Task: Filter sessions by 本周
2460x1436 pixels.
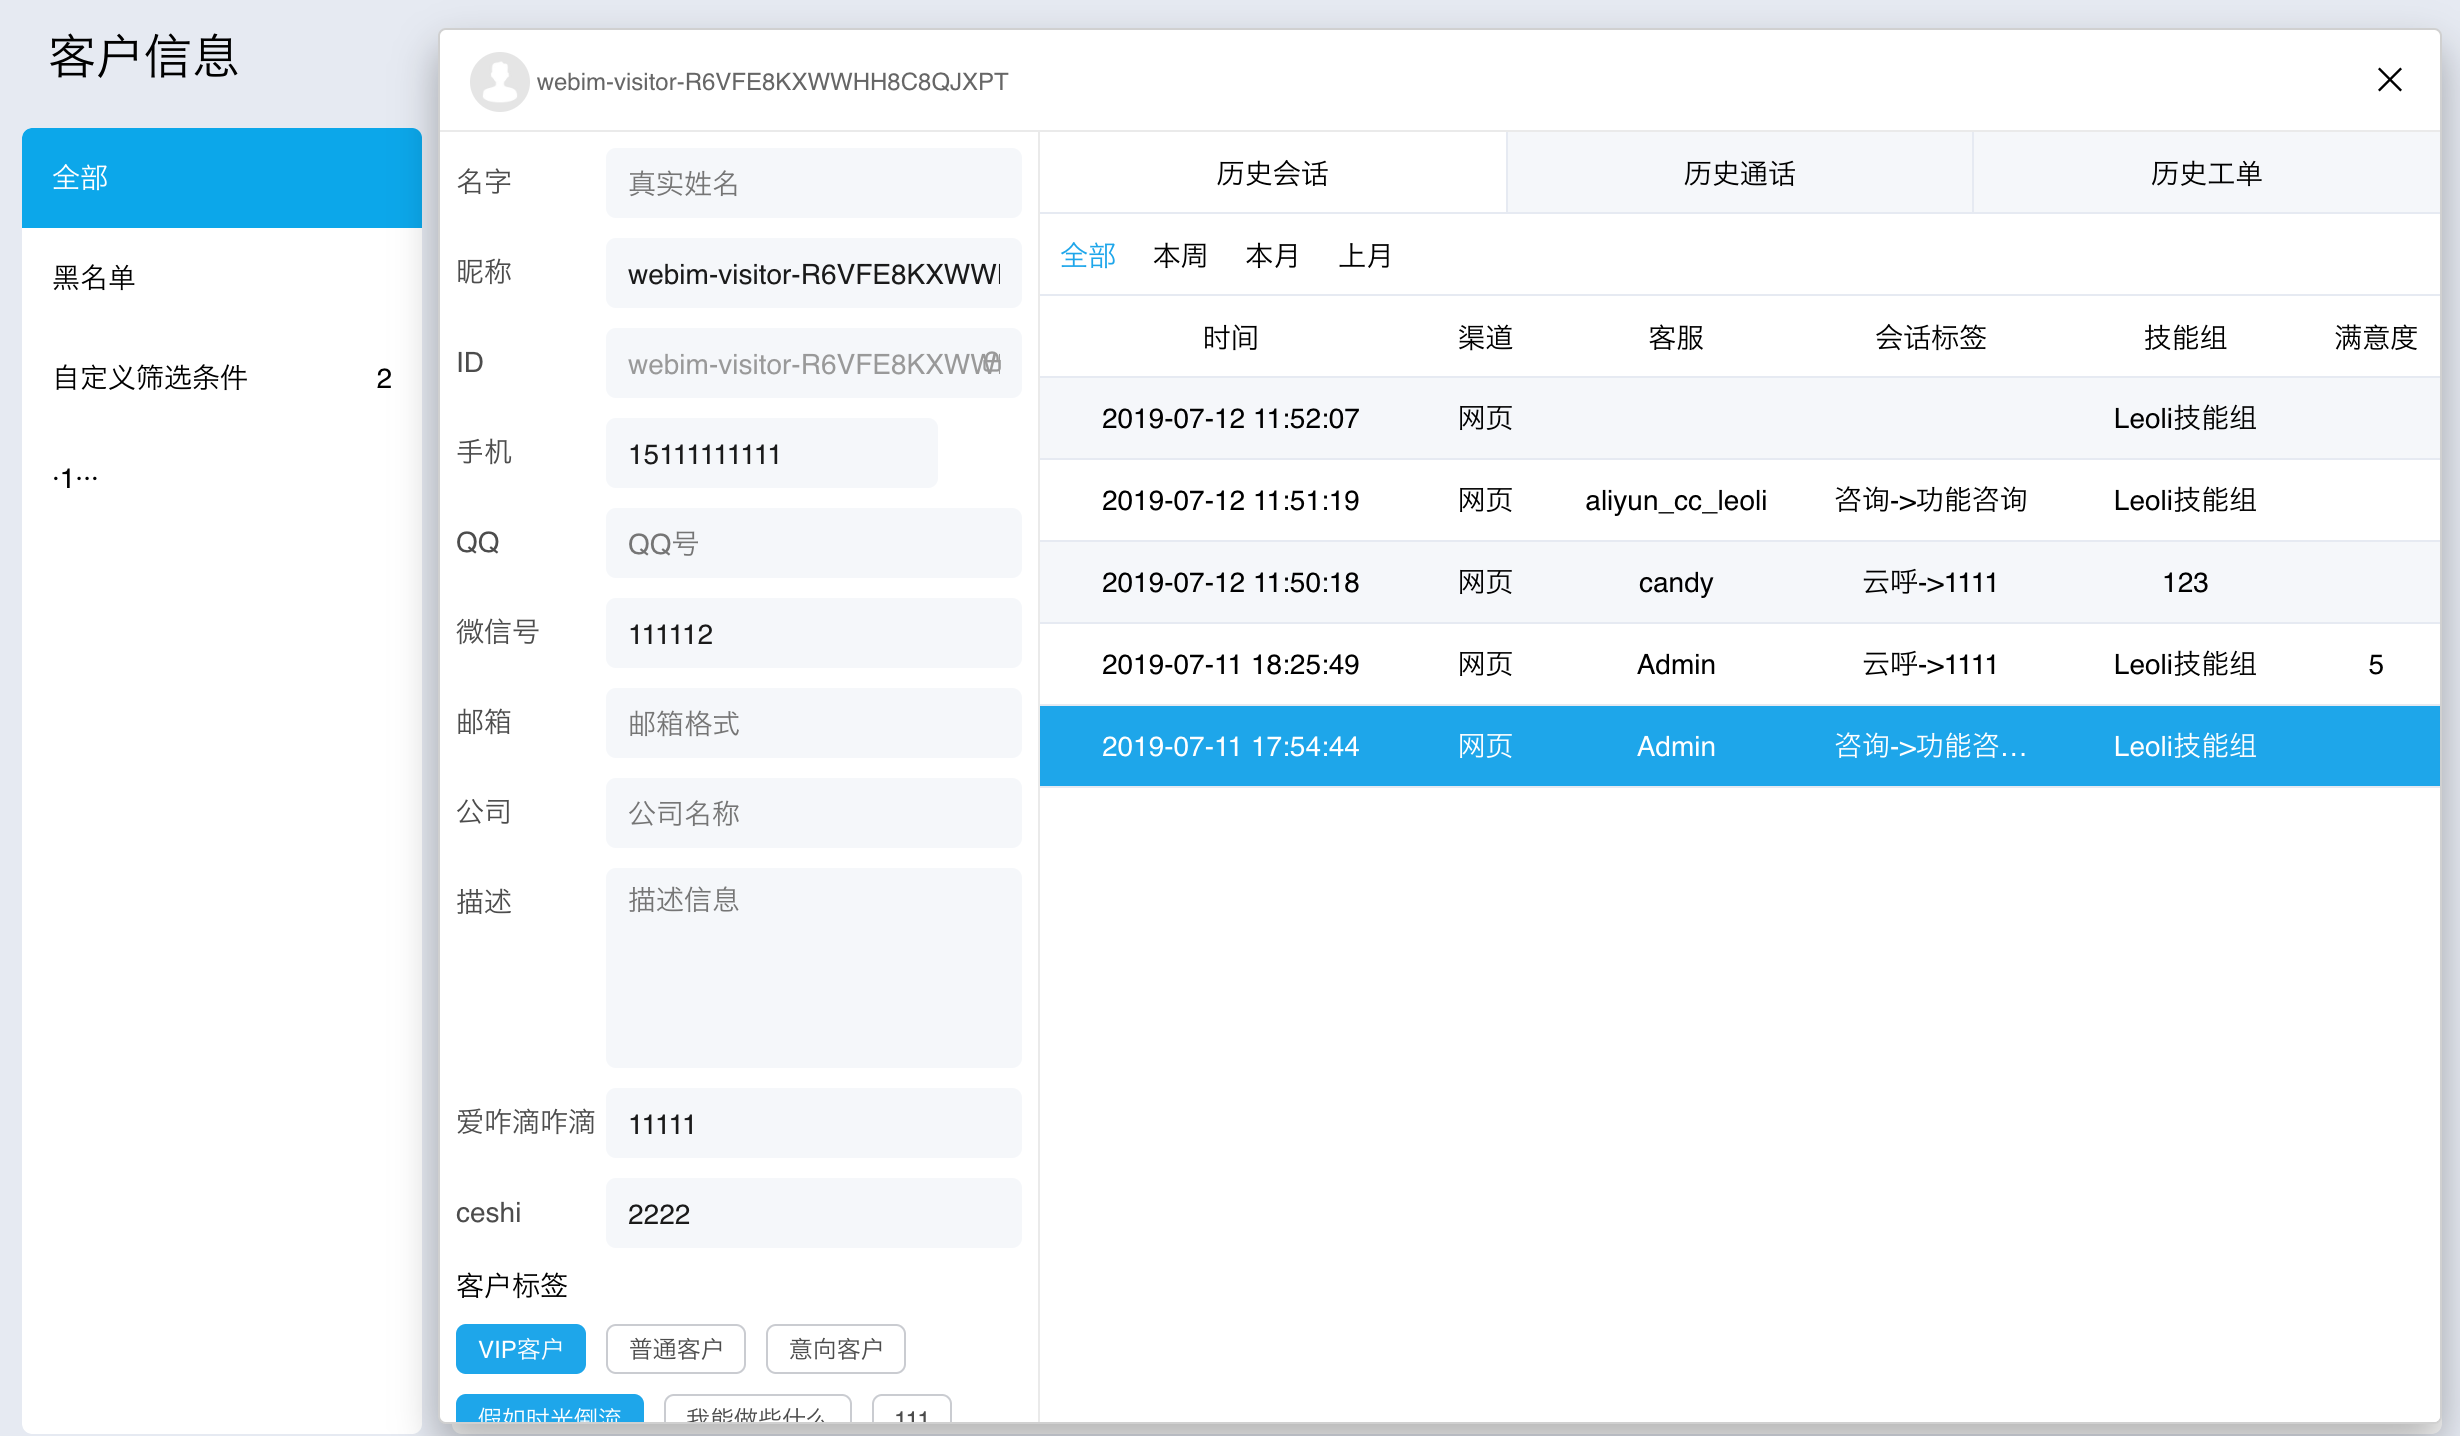Action: coord(1180,256)
